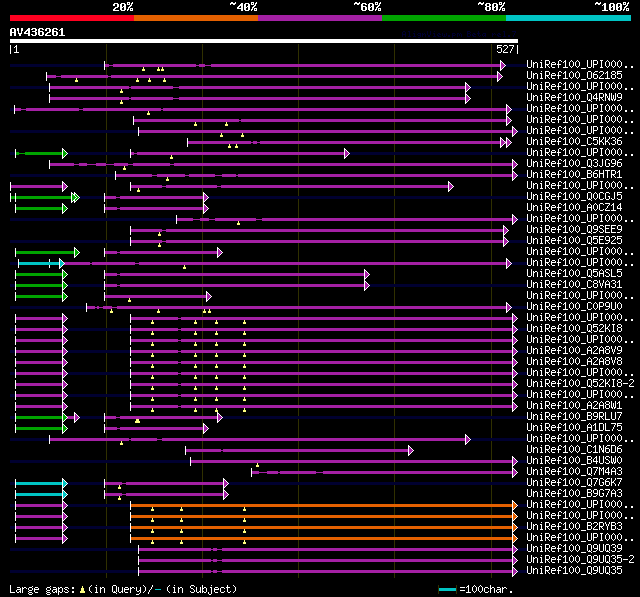Click the end arrowhead of the C1N6D6 alignment
This screenshot has height=597, width=640.
[x=411, y=451]
